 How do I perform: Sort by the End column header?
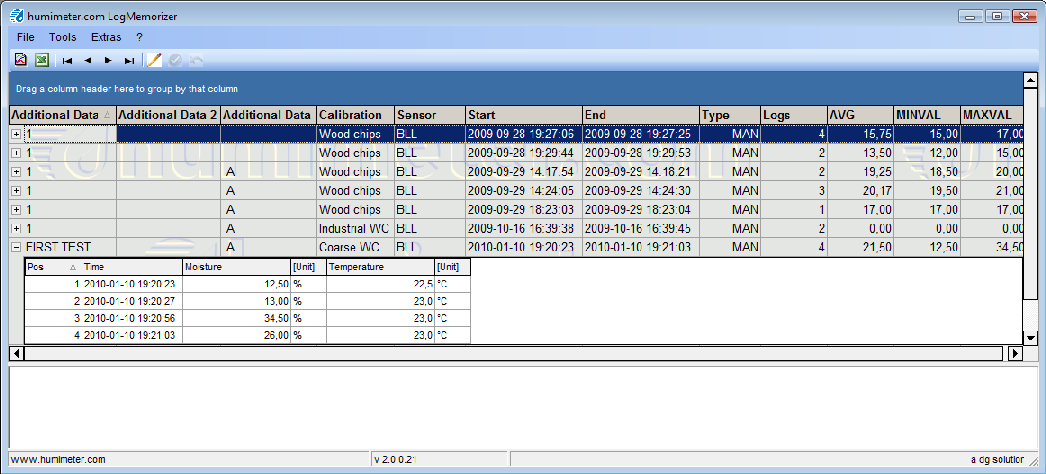[641, 115]
